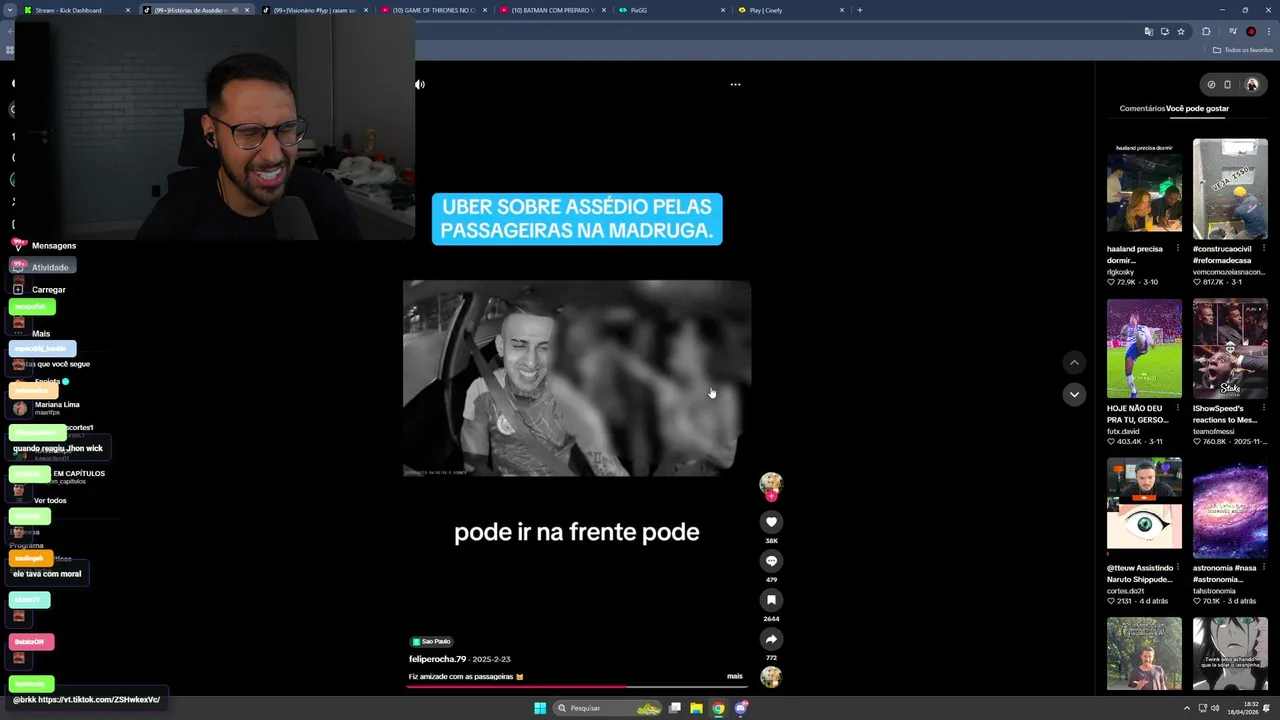Open options for 'HOJE NÃO DEU PRA TU' card
Image resolution: width=1280 pixels, height=720 pixels.
1177,409
